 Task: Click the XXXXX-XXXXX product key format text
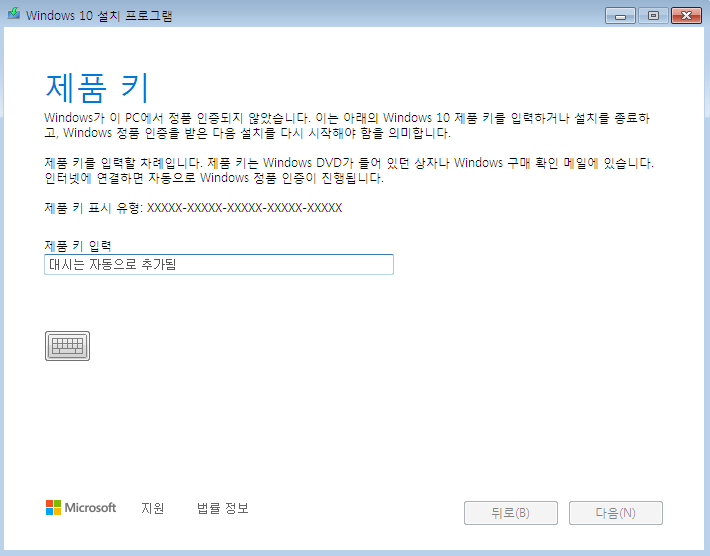pos(245,208)
